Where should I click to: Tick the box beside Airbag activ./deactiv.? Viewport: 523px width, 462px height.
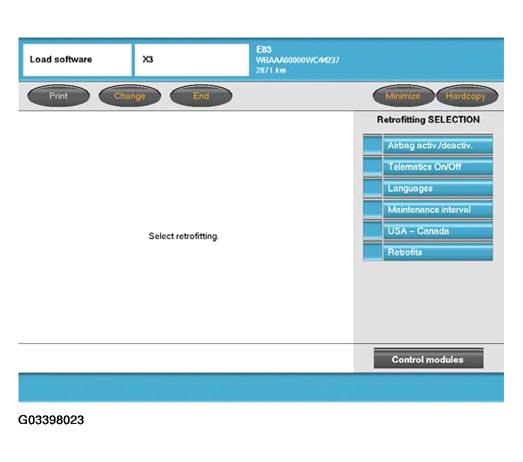click(373, 145)
